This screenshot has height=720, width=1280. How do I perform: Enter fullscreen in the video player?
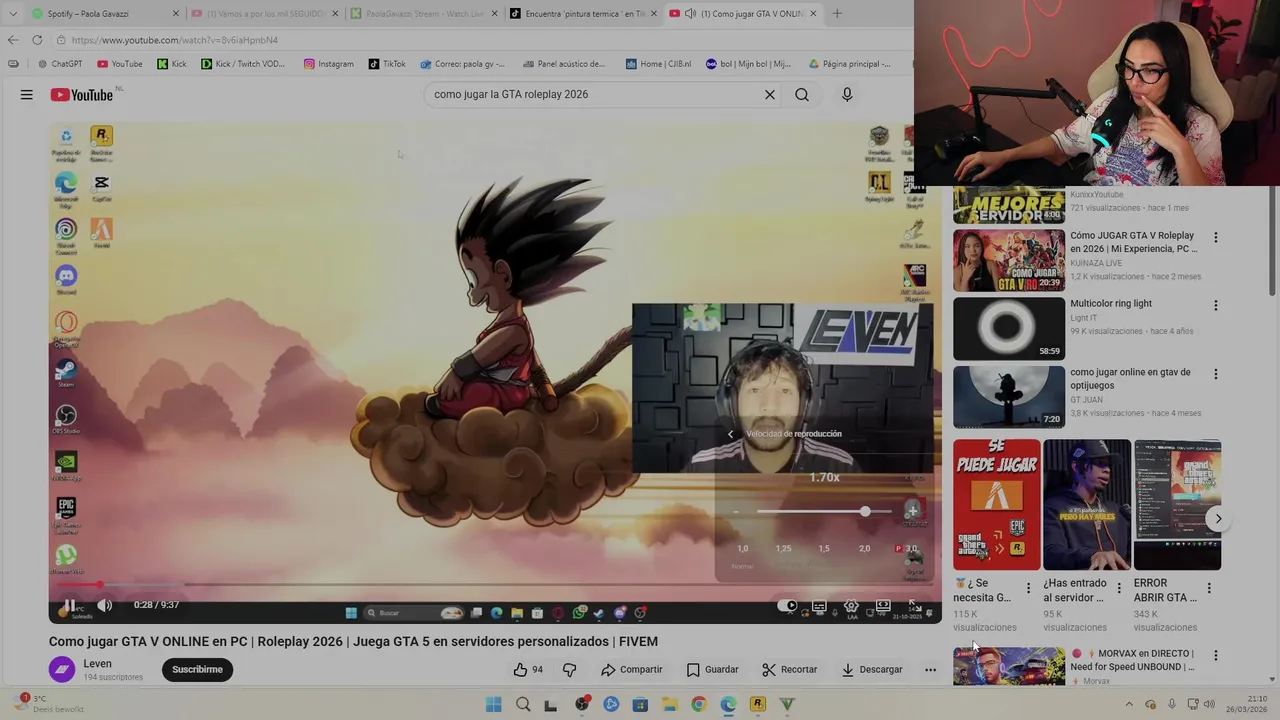pos(914,605)
